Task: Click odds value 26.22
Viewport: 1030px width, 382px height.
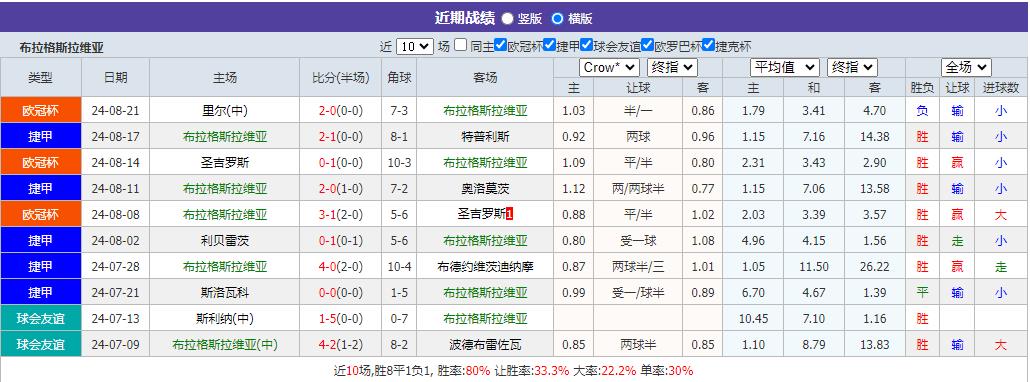Action: [x=874, y=267]
